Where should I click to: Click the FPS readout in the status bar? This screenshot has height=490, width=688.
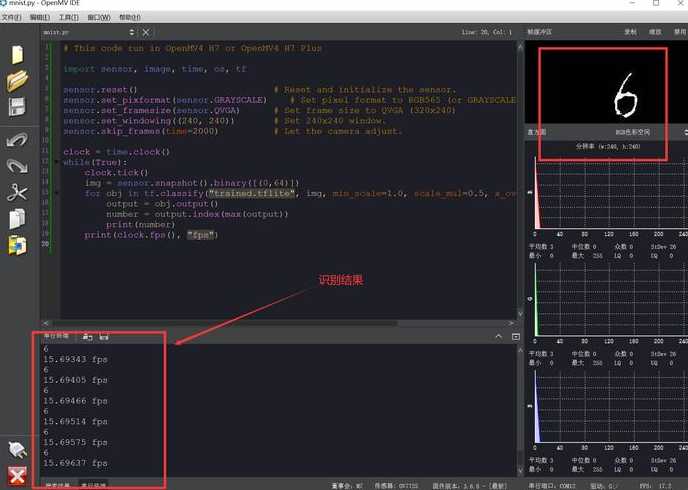656,486
